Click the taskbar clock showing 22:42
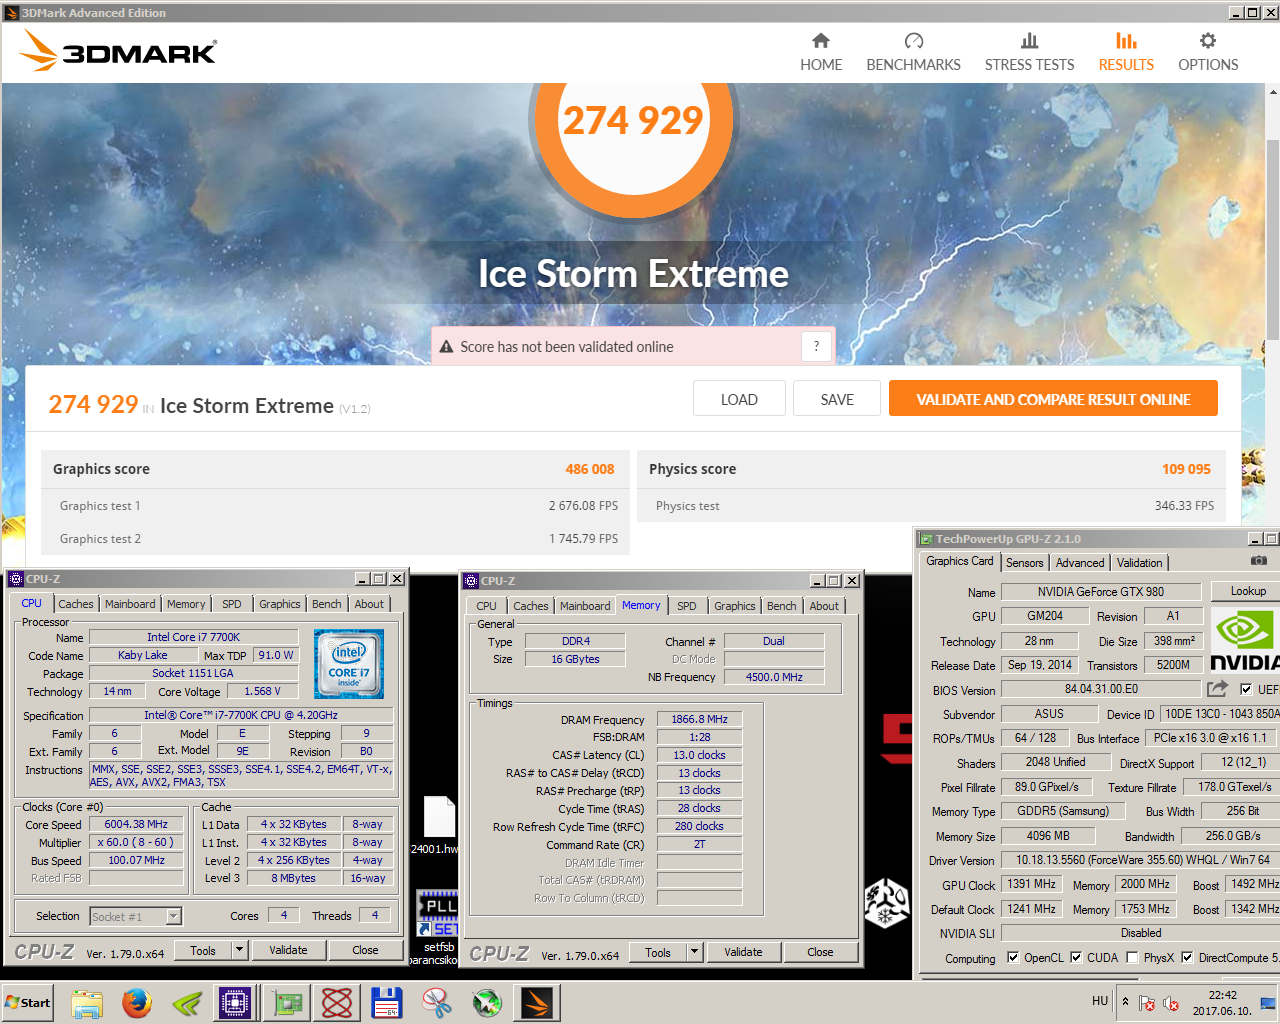The height and width of the screenshot is (1024, 1280). [x=1222, y=1002]
